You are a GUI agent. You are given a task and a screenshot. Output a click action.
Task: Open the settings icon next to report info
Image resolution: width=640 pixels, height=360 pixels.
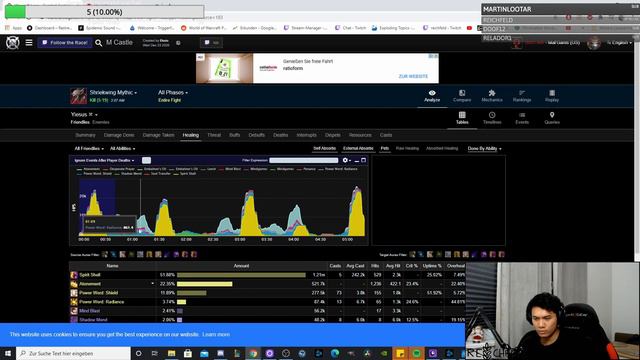[x=178, y=43]
